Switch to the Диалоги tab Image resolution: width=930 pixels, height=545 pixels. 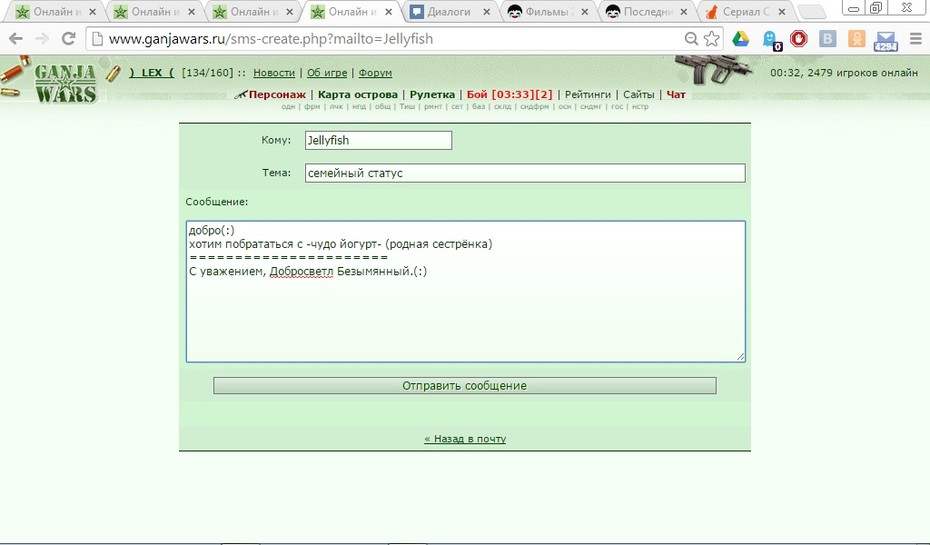click(x=449, y=12)
